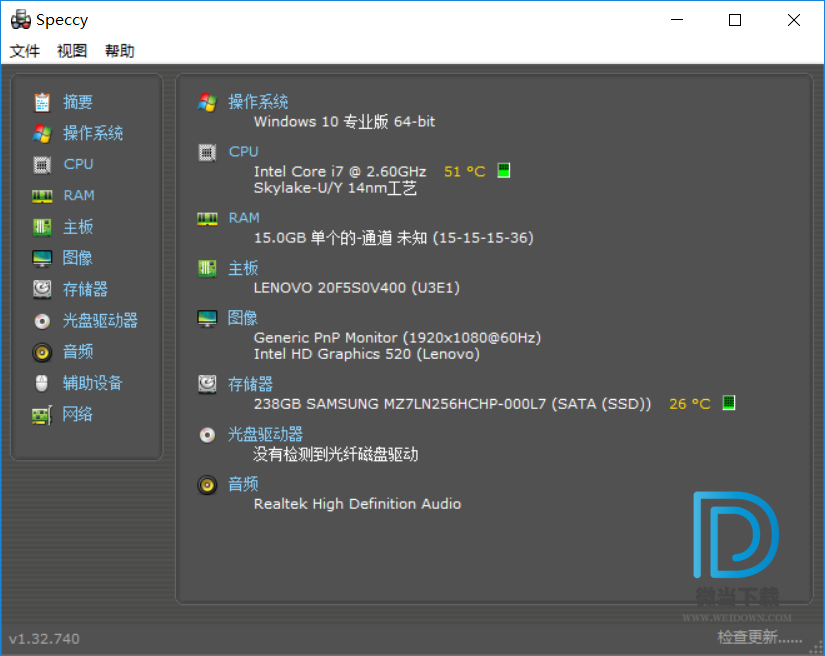825x656 pixels.
Task: Click the LENOVO 20F5S0V400 (U3E1) text
Action: click(357, 288)
